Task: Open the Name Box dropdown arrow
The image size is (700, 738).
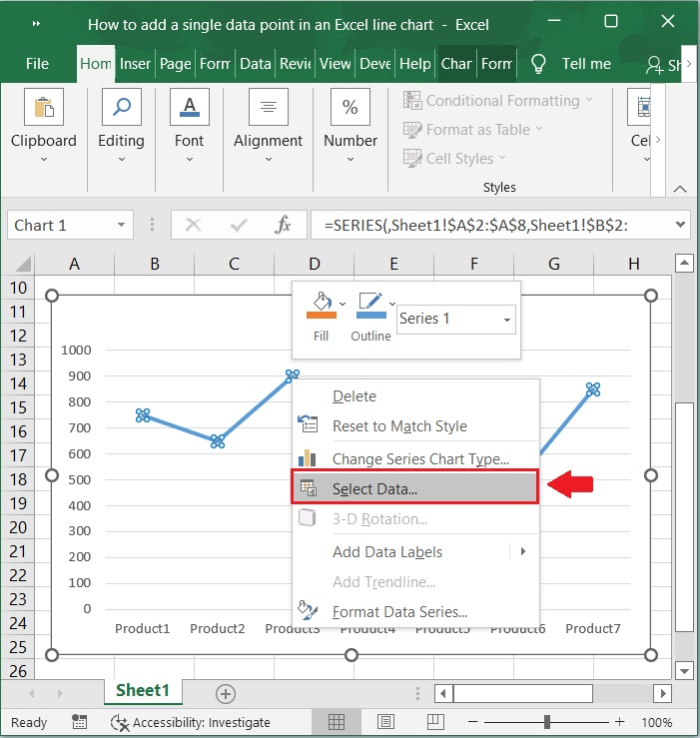Action: pos(121,225)
